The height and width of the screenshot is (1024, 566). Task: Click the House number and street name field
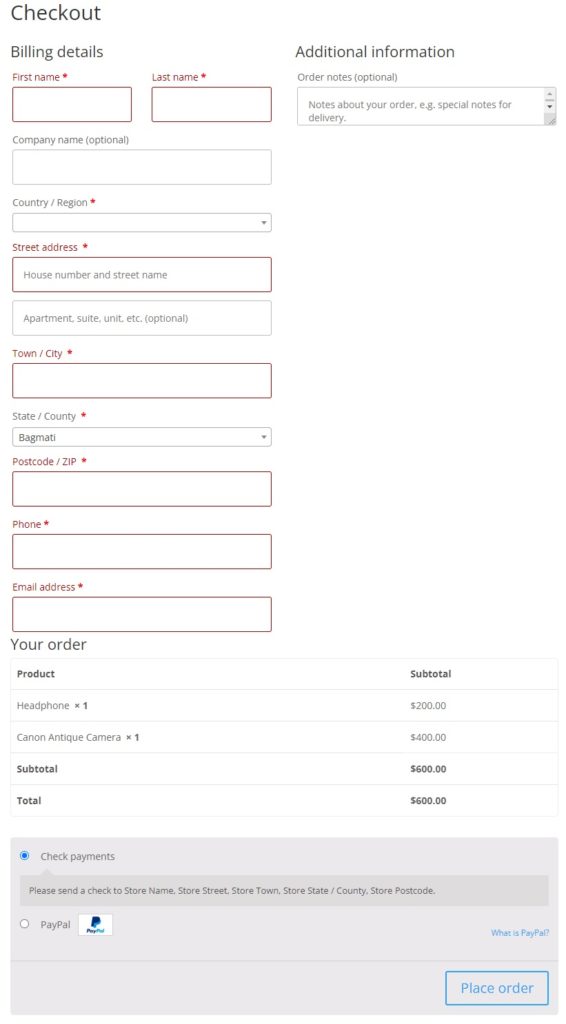142,274
